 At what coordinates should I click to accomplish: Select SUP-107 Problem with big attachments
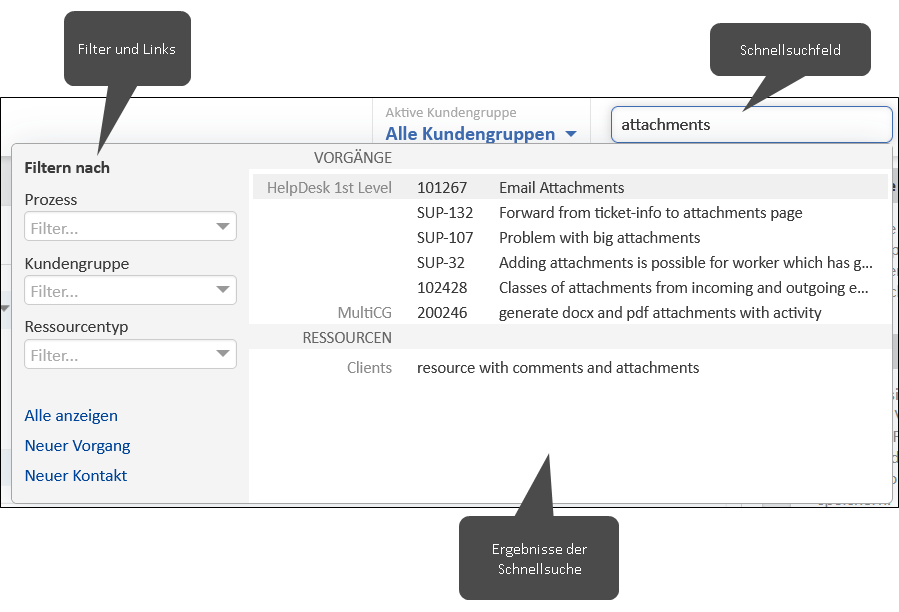570,237
